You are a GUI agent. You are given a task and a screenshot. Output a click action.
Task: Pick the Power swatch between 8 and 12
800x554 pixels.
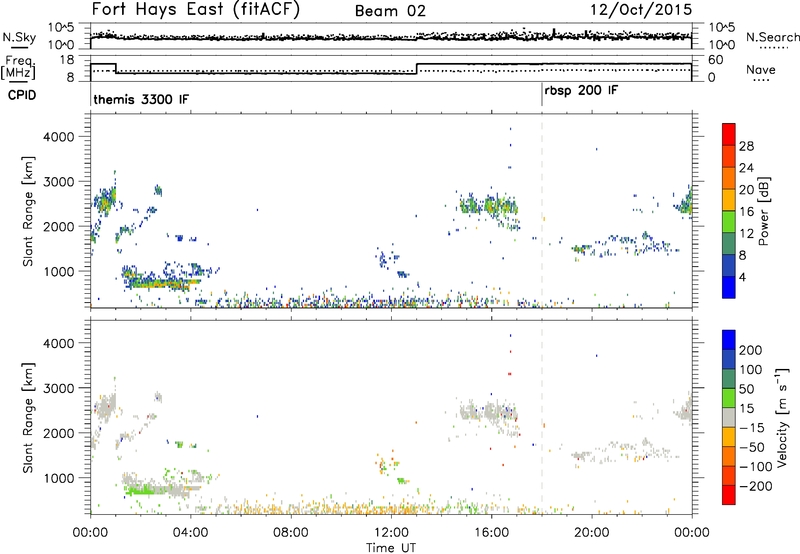(729, 243)
